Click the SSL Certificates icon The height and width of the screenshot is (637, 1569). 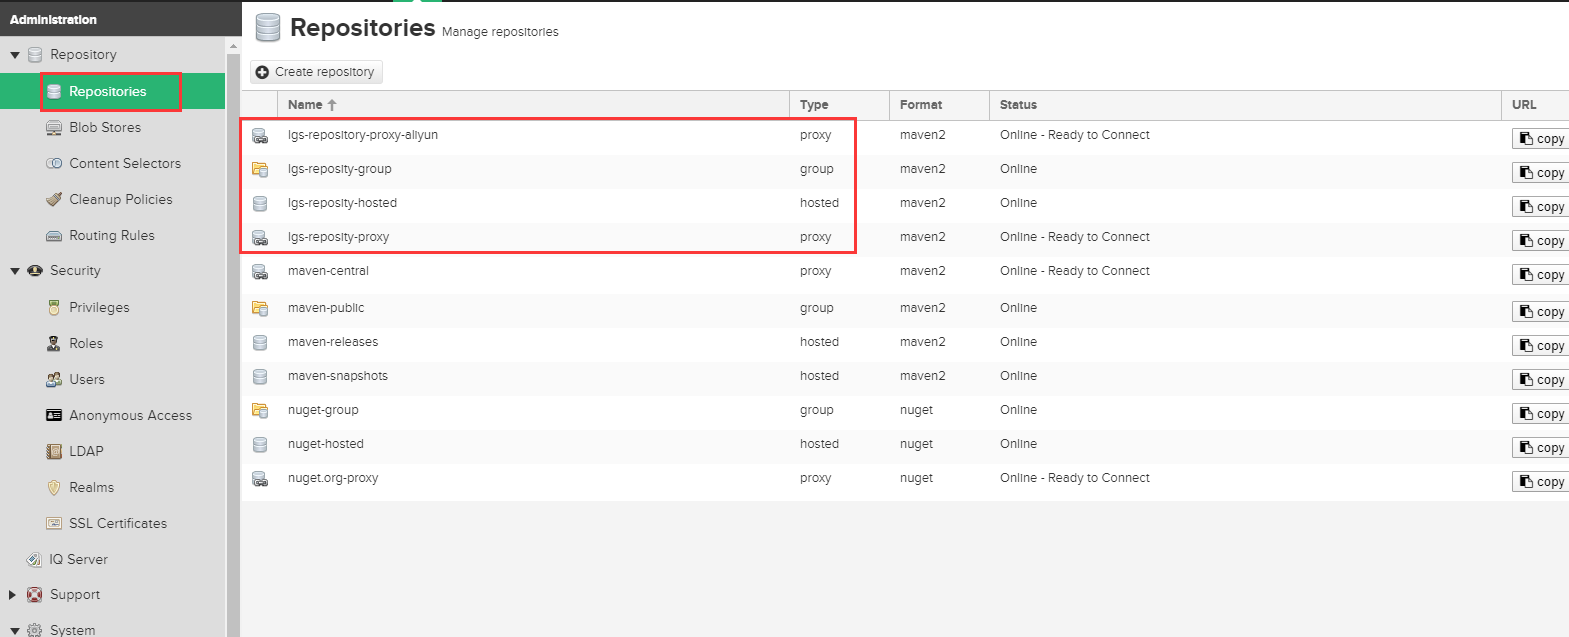coord(54,524)
